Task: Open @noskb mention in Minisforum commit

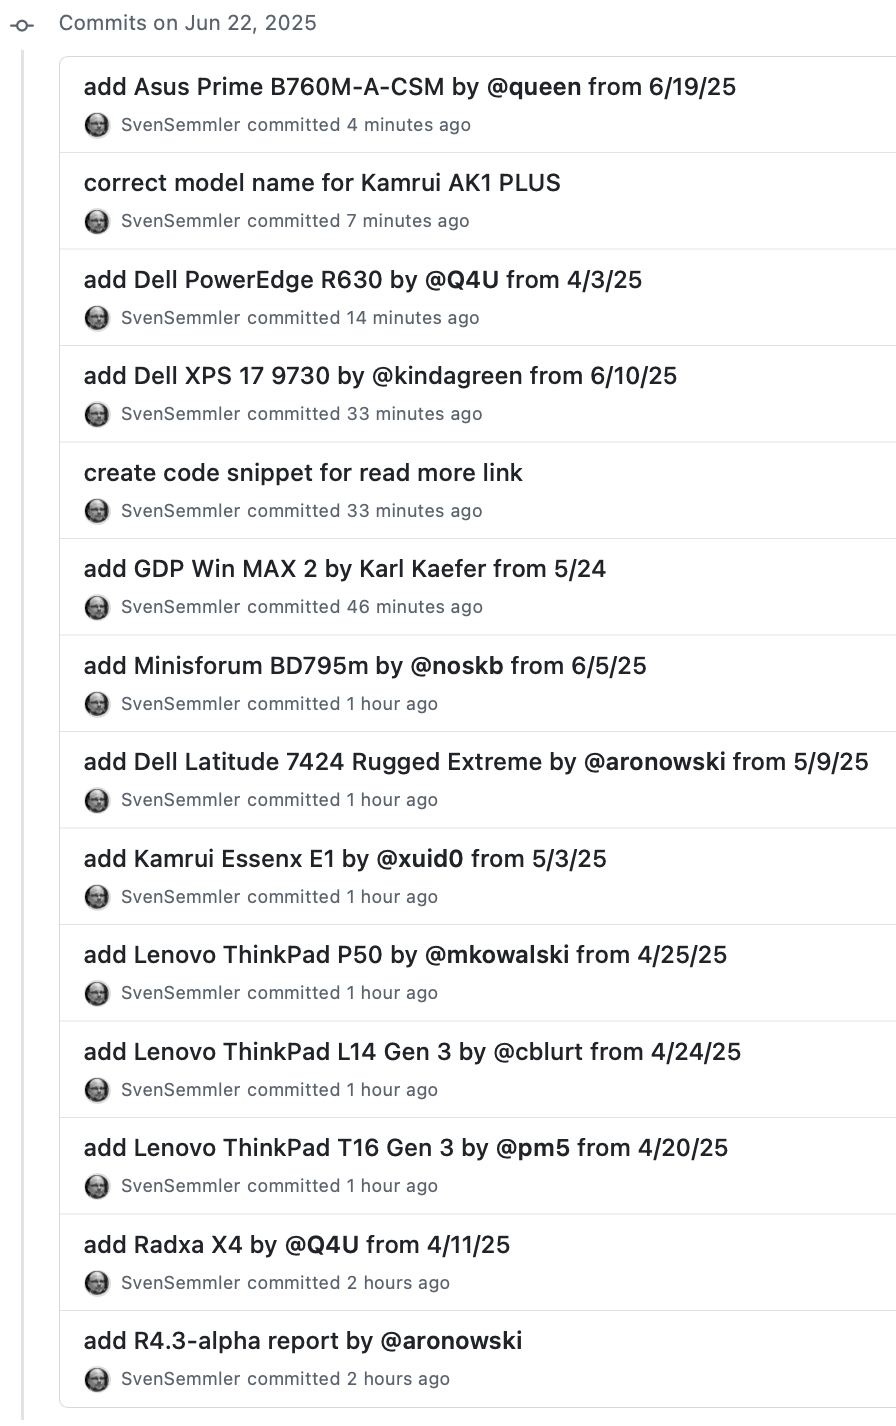Action: [457, 665]
